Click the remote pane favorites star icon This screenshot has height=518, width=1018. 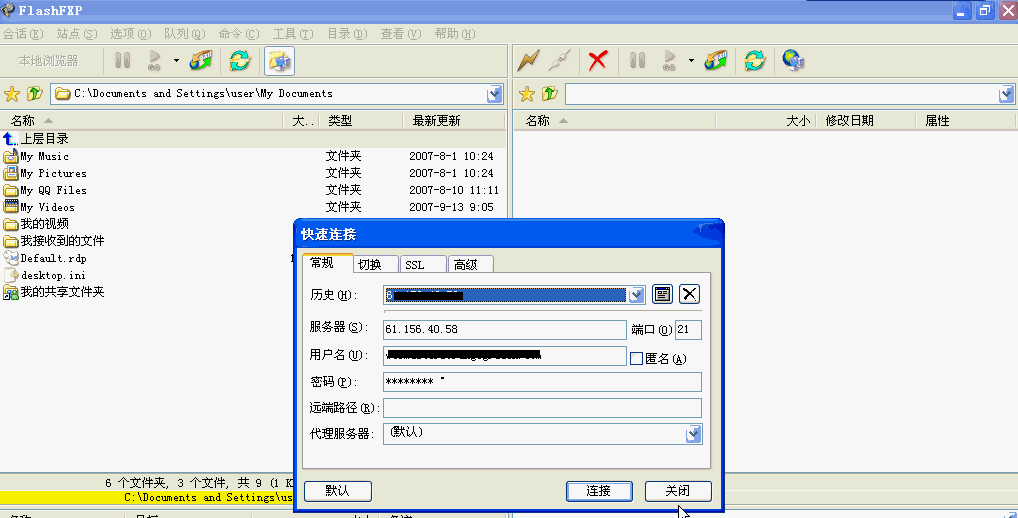tap(527, 94)
